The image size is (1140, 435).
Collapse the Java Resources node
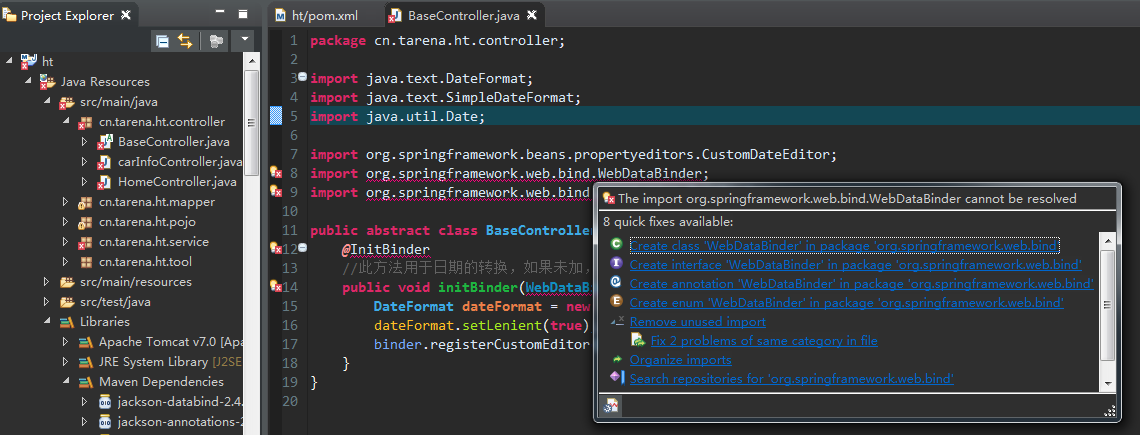[28, 81]
